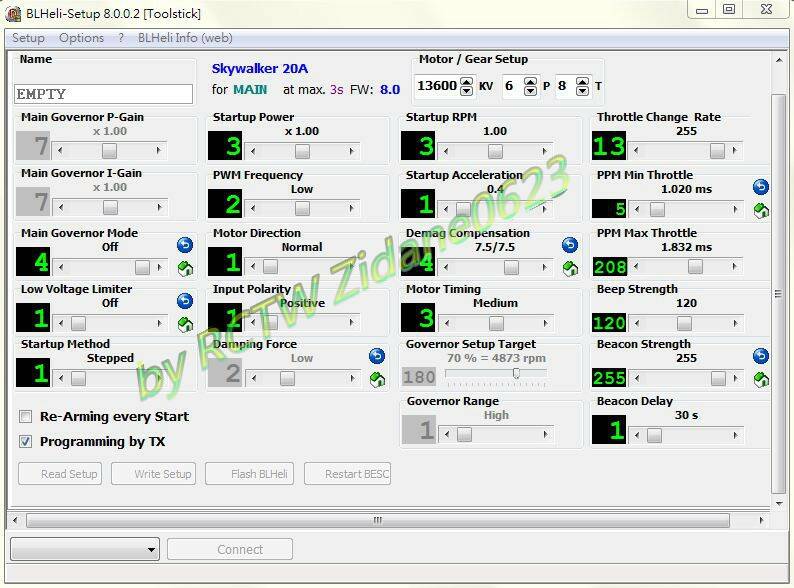Click right arrow of Motor Direction slider
This screenshot has width=794, height=588.
pos(351,266)
